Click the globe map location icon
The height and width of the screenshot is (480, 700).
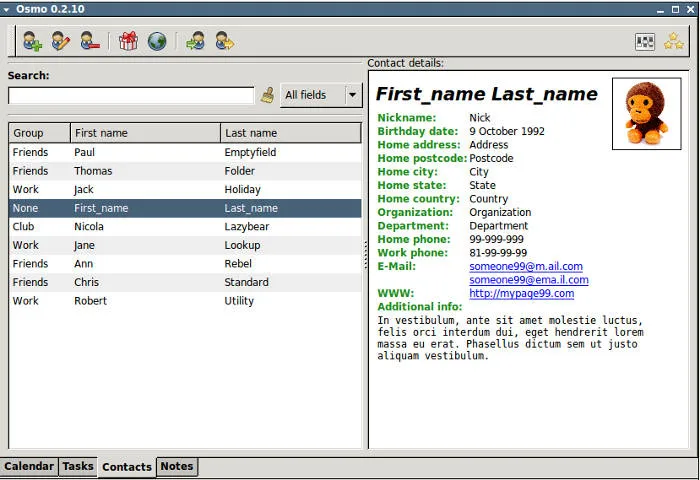pos(157,41)
